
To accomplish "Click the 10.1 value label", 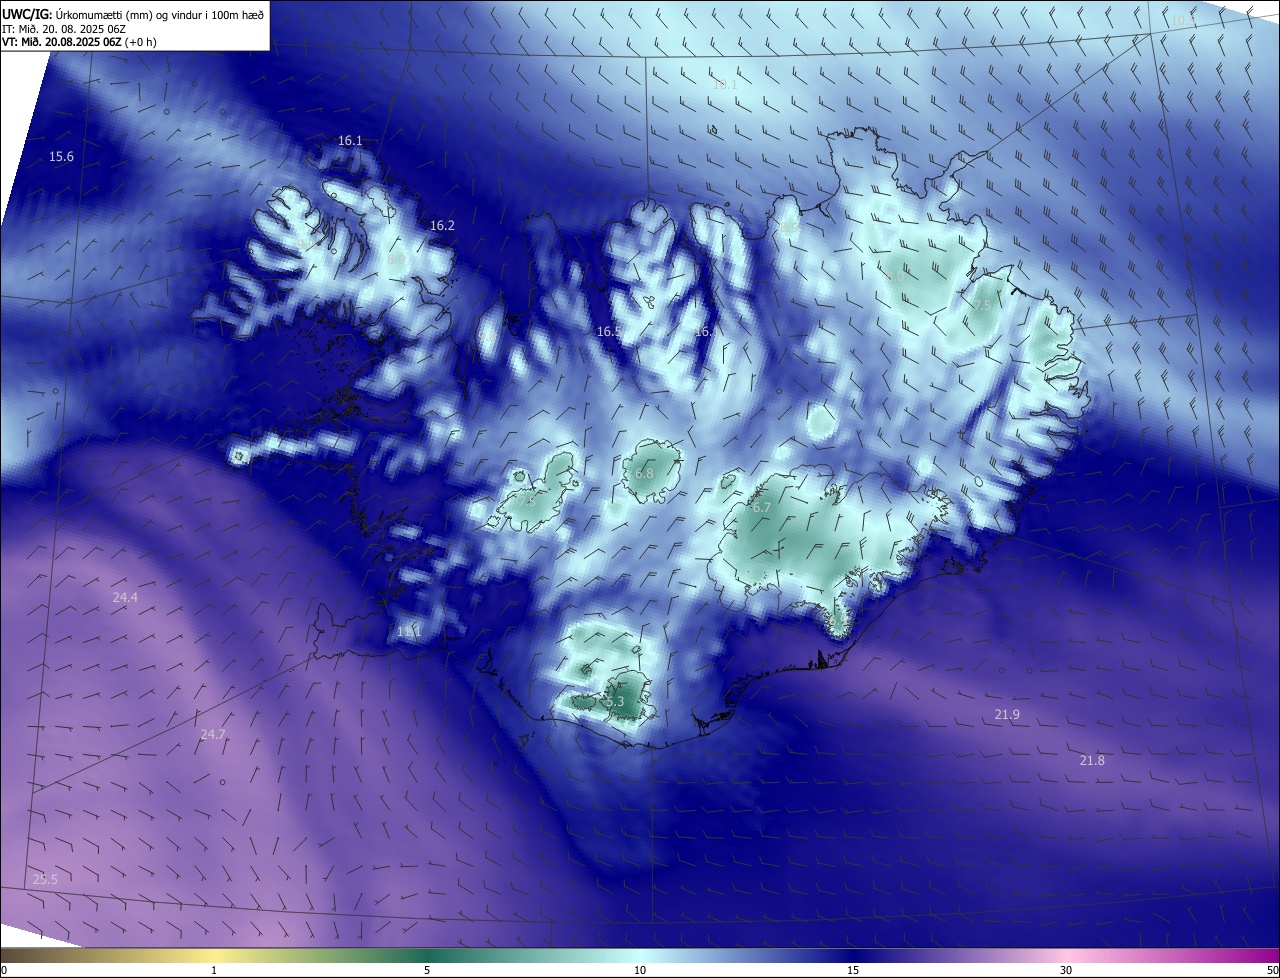I will click(725, 85).
